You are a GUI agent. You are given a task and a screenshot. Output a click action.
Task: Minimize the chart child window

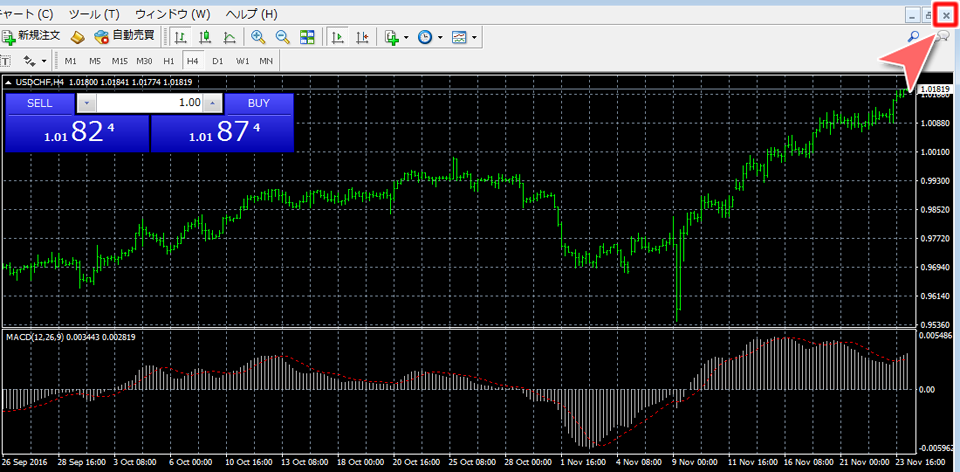(912, 15)
